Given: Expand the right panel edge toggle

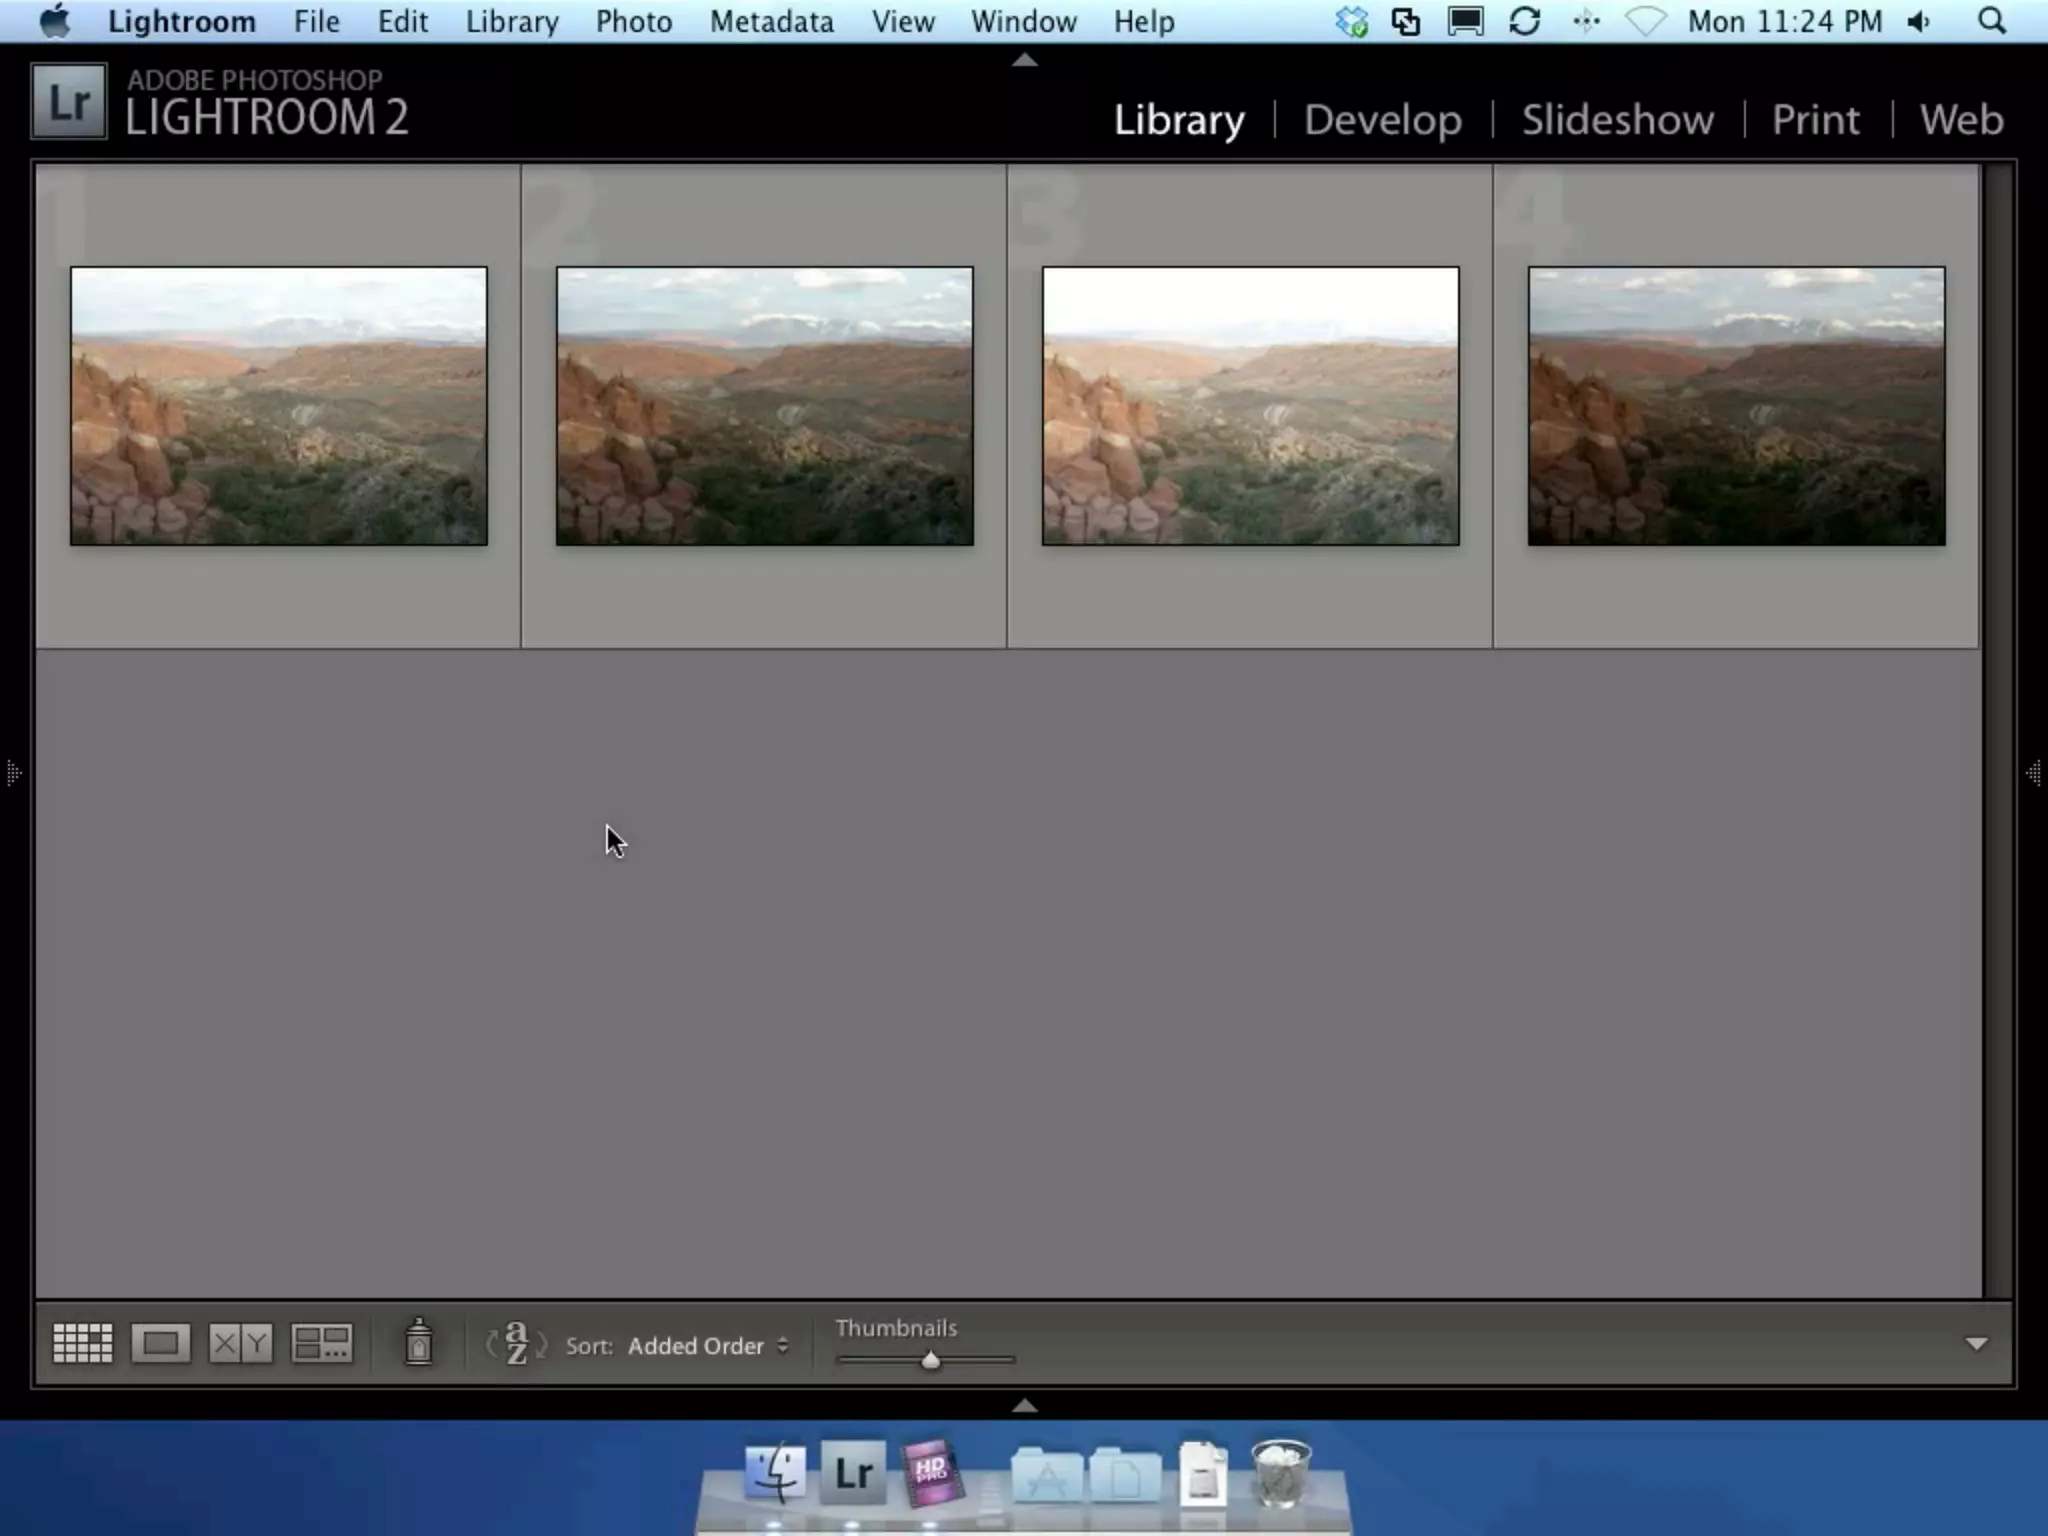Looking at the screenshot, I should point(2034,772).
